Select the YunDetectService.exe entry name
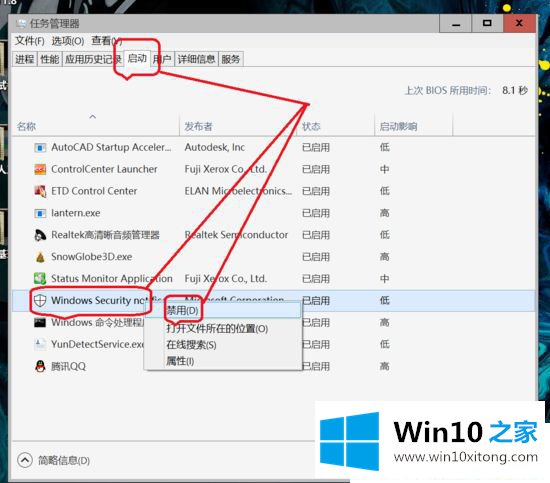550x483 pixels. [98, 344]
